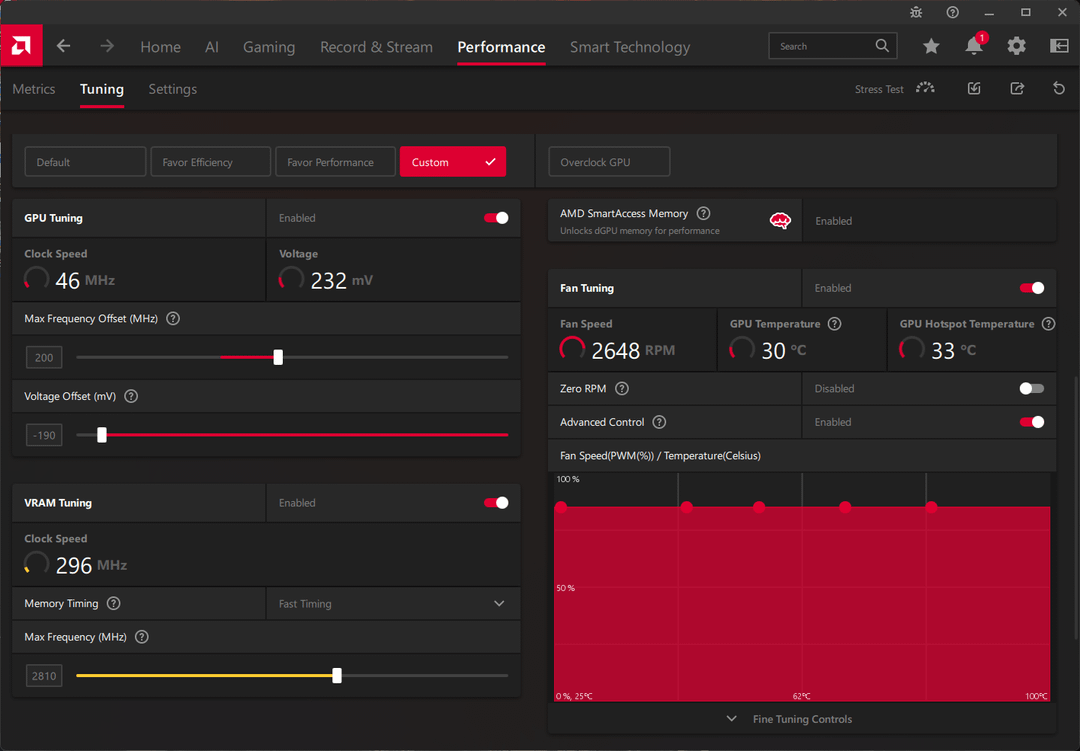
Task: Open the Gaming menu
Action: (x=269, y=47)
